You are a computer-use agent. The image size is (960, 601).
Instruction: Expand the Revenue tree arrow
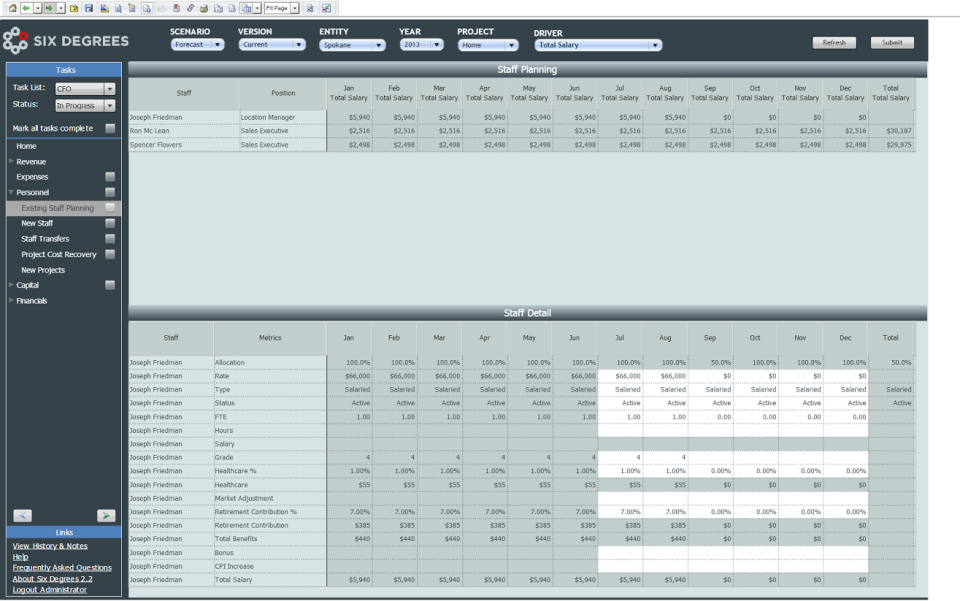[11, 161]
